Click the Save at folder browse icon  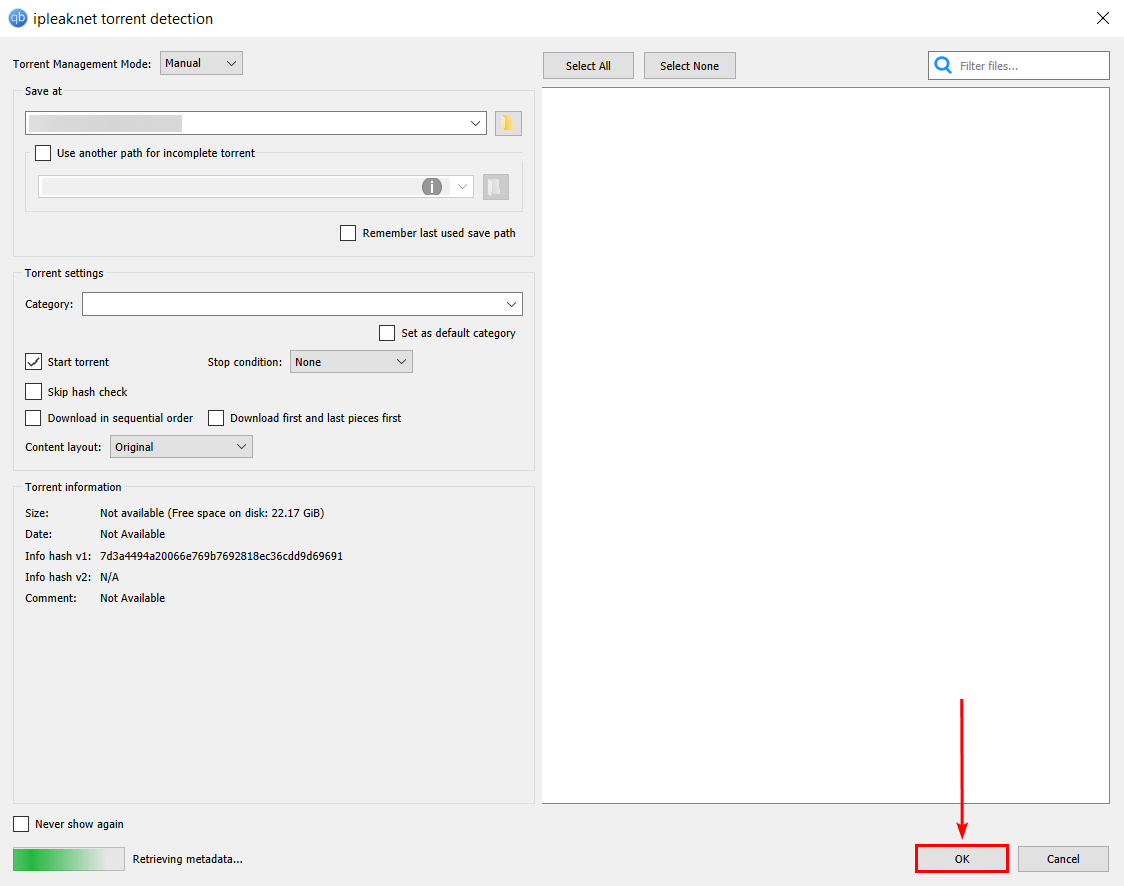tap(508, 123)
